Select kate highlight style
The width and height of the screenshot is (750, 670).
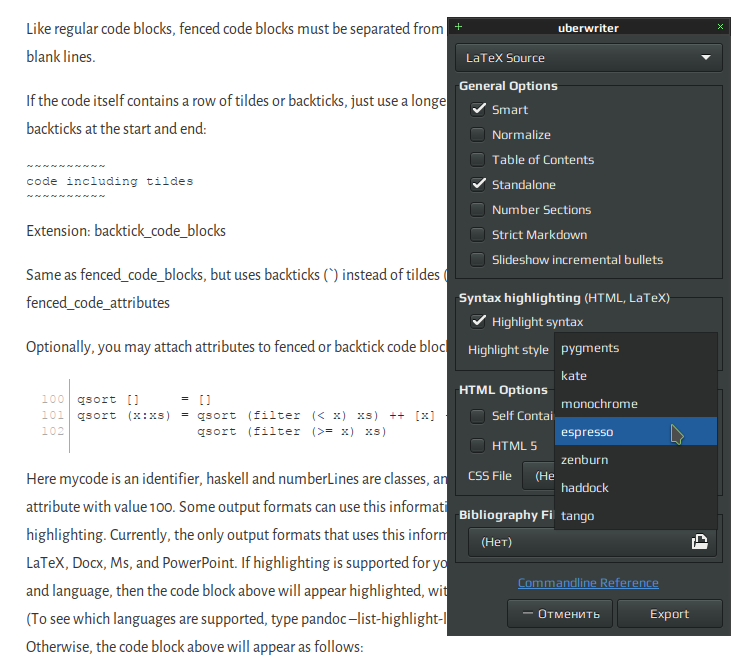636,375
